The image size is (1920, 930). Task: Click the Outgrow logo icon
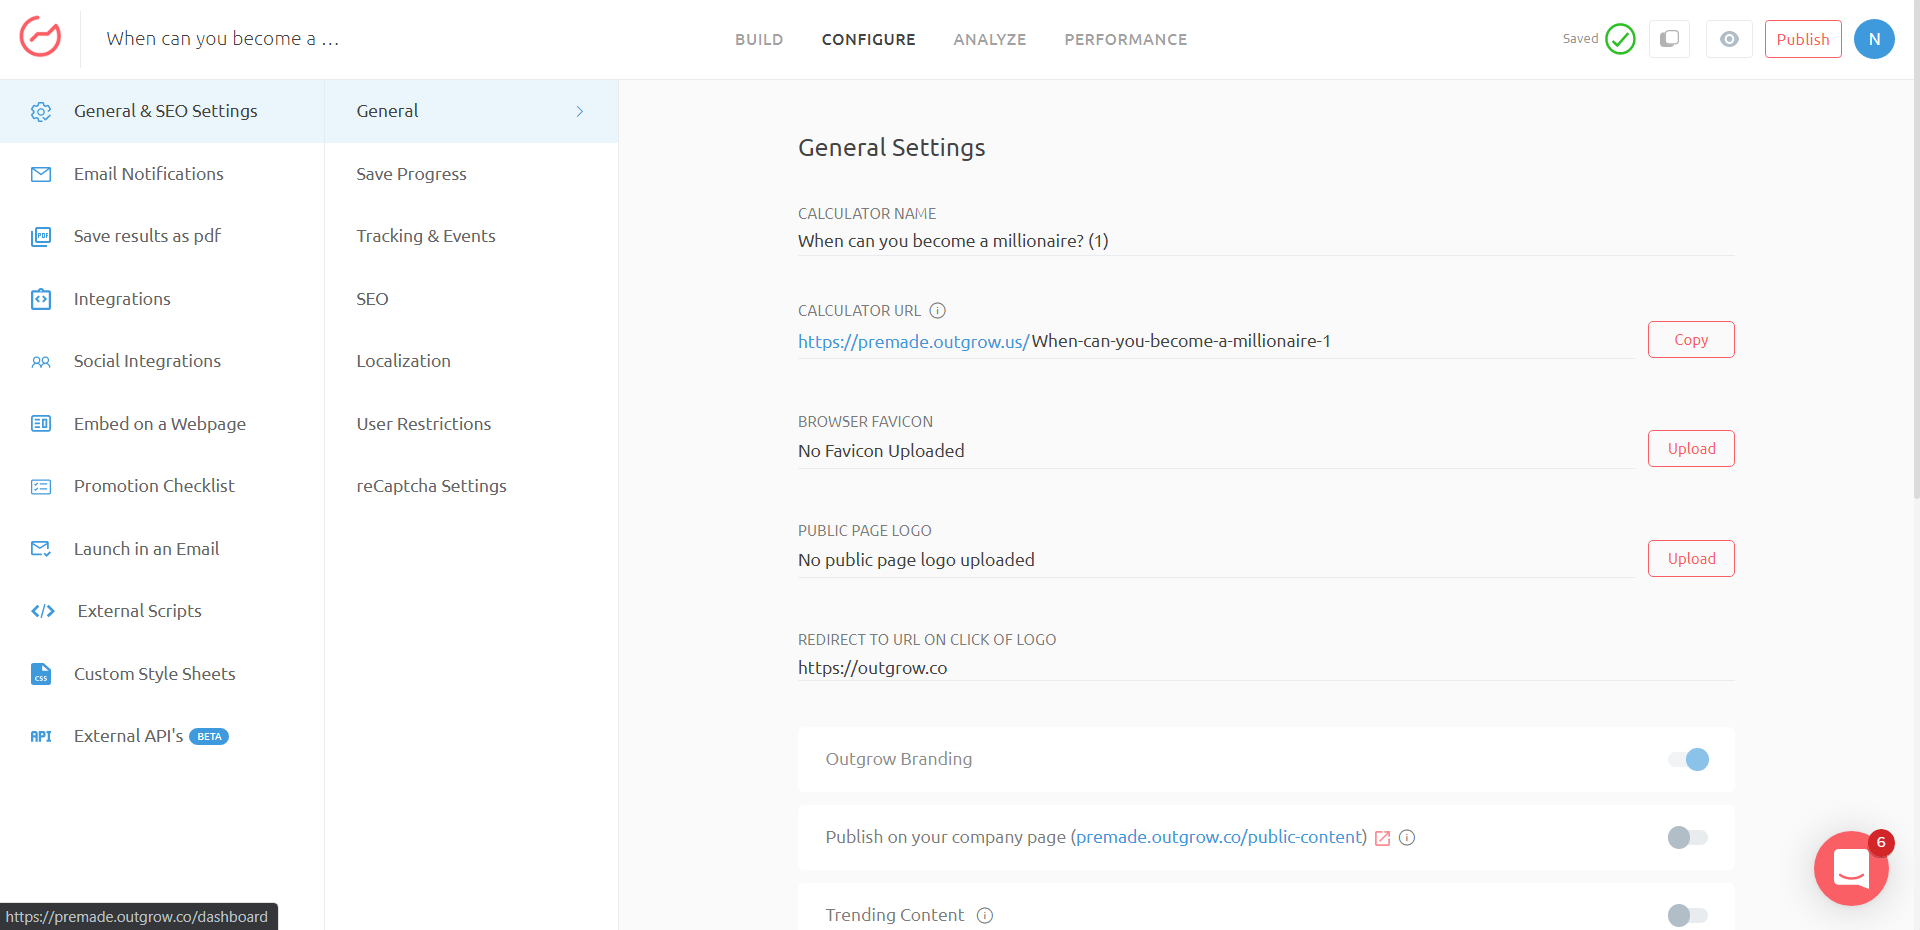click(40, 38)
